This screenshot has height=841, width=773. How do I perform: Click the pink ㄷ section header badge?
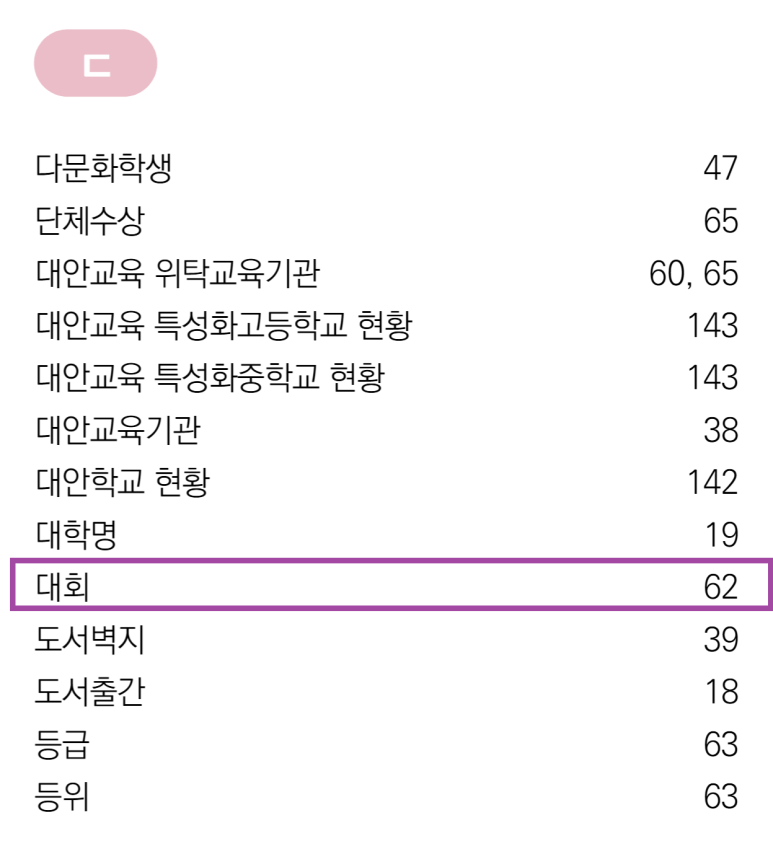96,64
